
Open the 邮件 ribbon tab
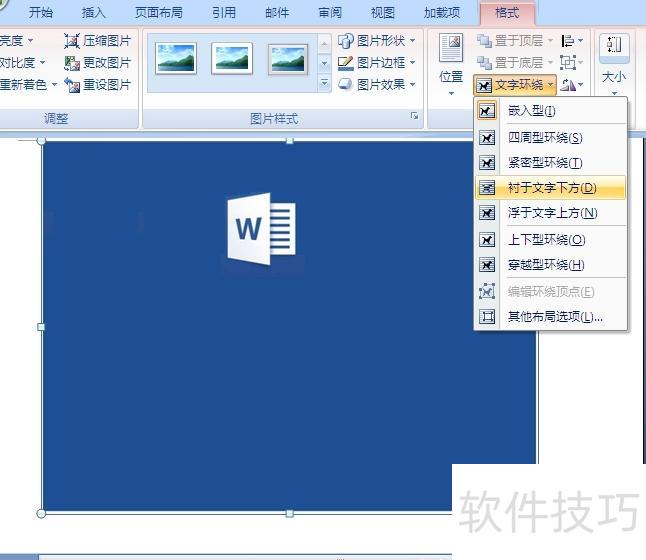277,12
